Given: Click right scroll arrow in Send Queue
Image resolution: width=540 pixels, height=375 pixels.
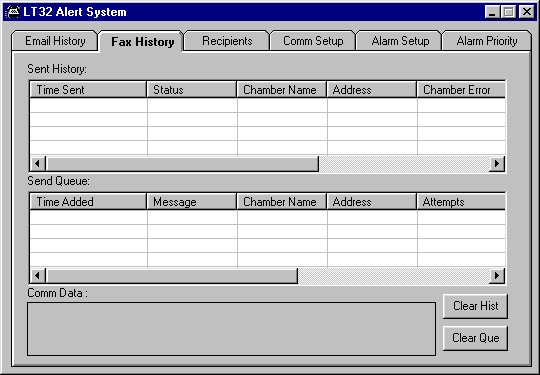Looking at the screenshot, I should tap(497, 275).
